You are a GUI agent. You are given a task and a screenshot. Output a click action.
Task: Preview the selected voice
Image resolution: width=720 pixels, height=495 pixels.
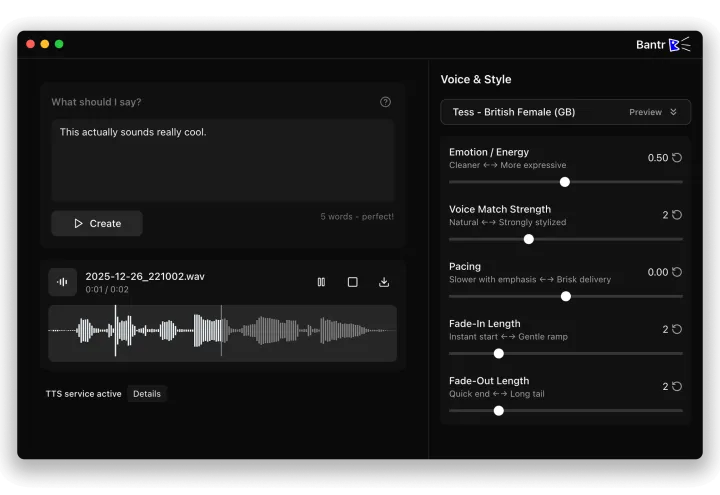click(x=645, y=112)
